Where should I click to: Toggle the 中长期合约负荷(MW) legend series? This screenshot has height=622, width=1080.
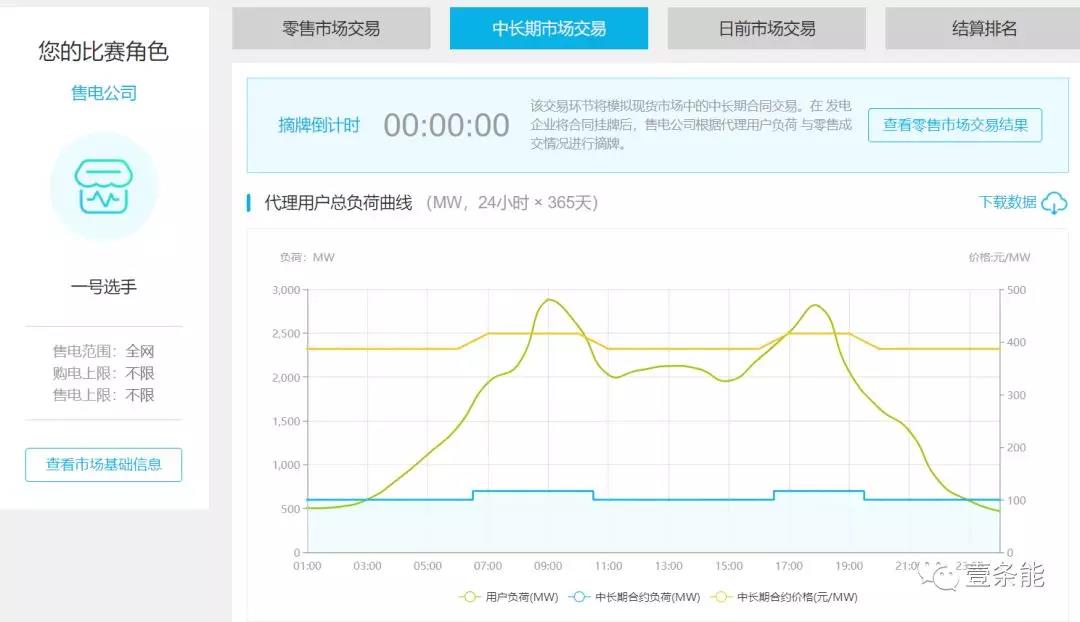647,597
